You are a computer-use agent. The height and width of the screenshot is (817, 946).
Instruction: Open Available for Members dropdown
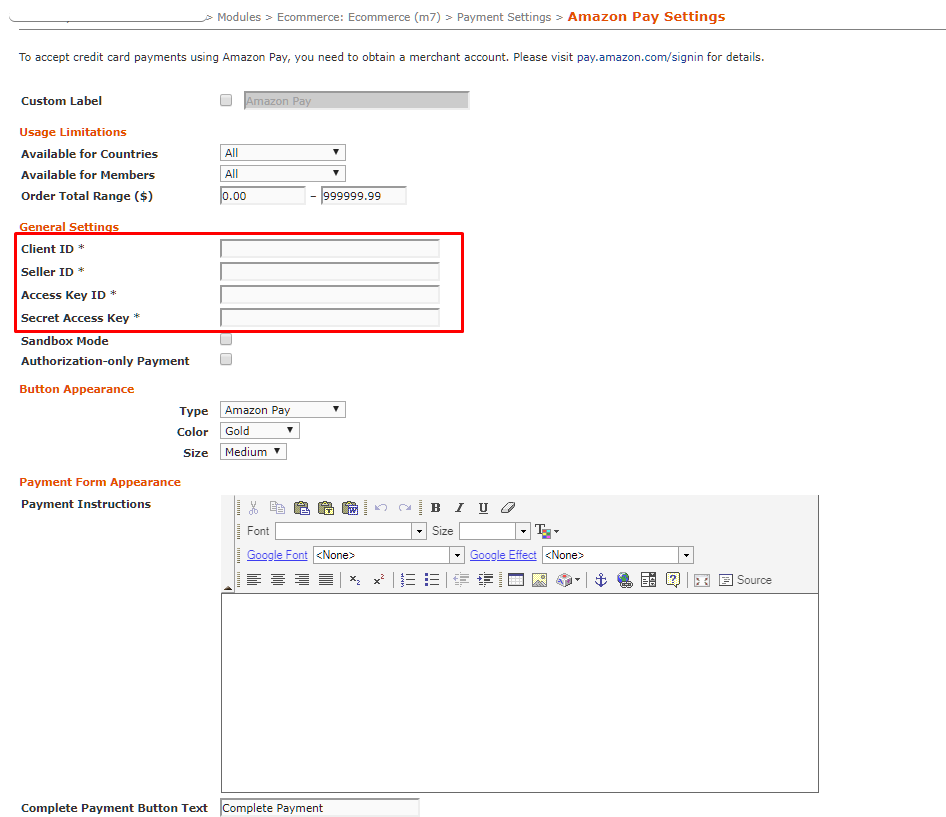282,174
